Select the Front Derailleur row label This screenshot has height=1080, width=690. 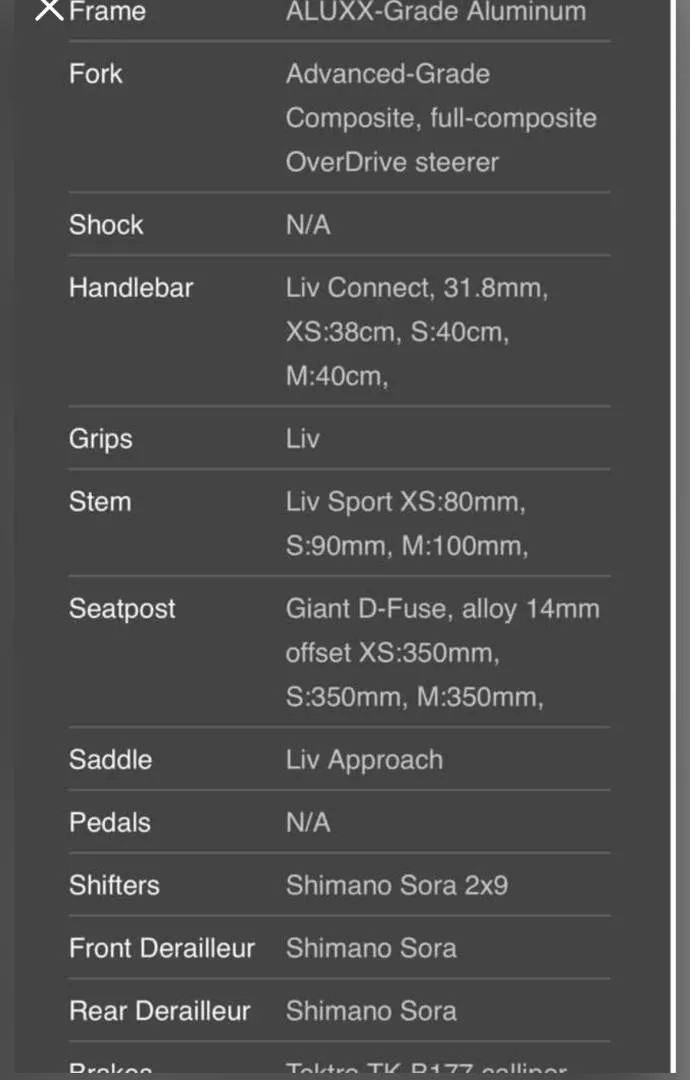click(162, 949)
